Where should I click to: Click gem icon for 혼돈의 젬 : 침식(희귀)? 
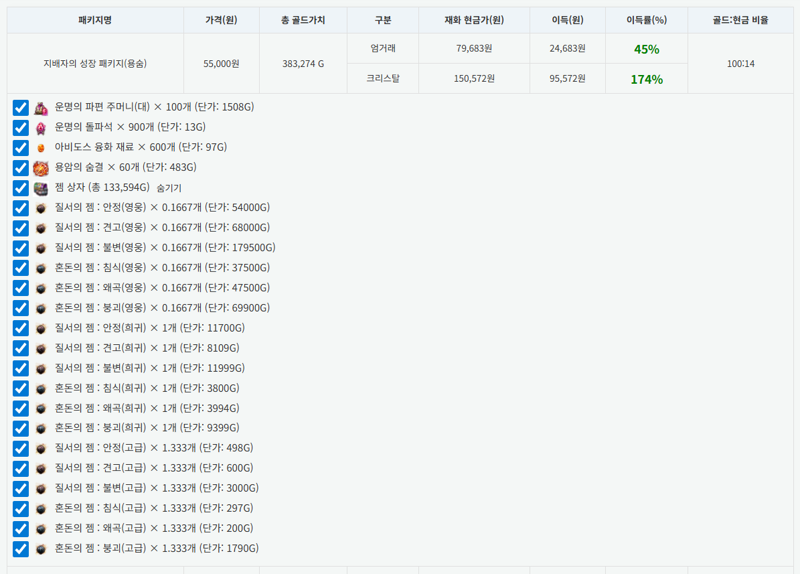pos(41,389)
